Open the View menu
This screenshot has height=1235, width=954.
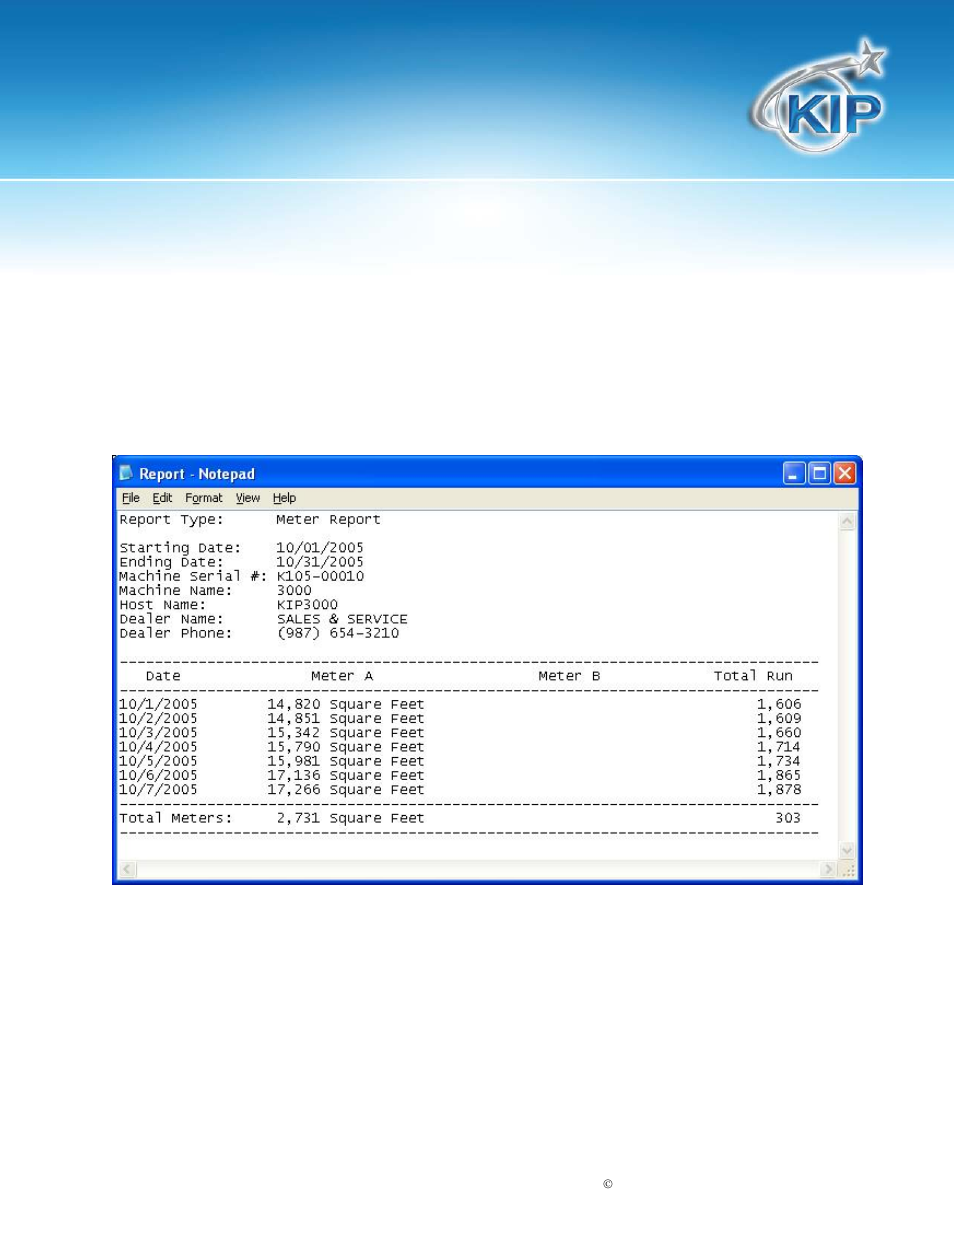(248, 498)
